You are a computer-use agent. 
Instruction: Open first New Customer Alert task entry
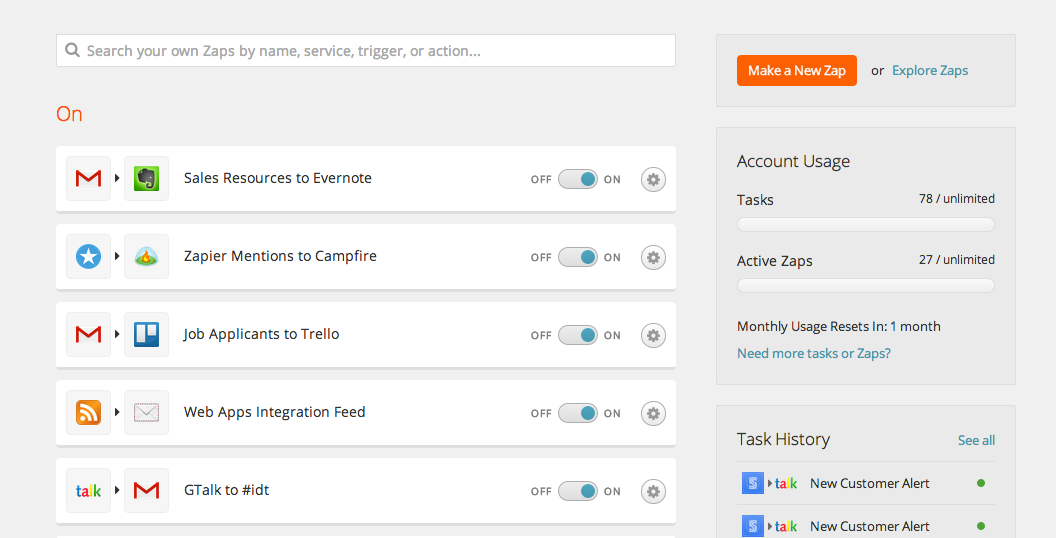[x=865, y=483]
